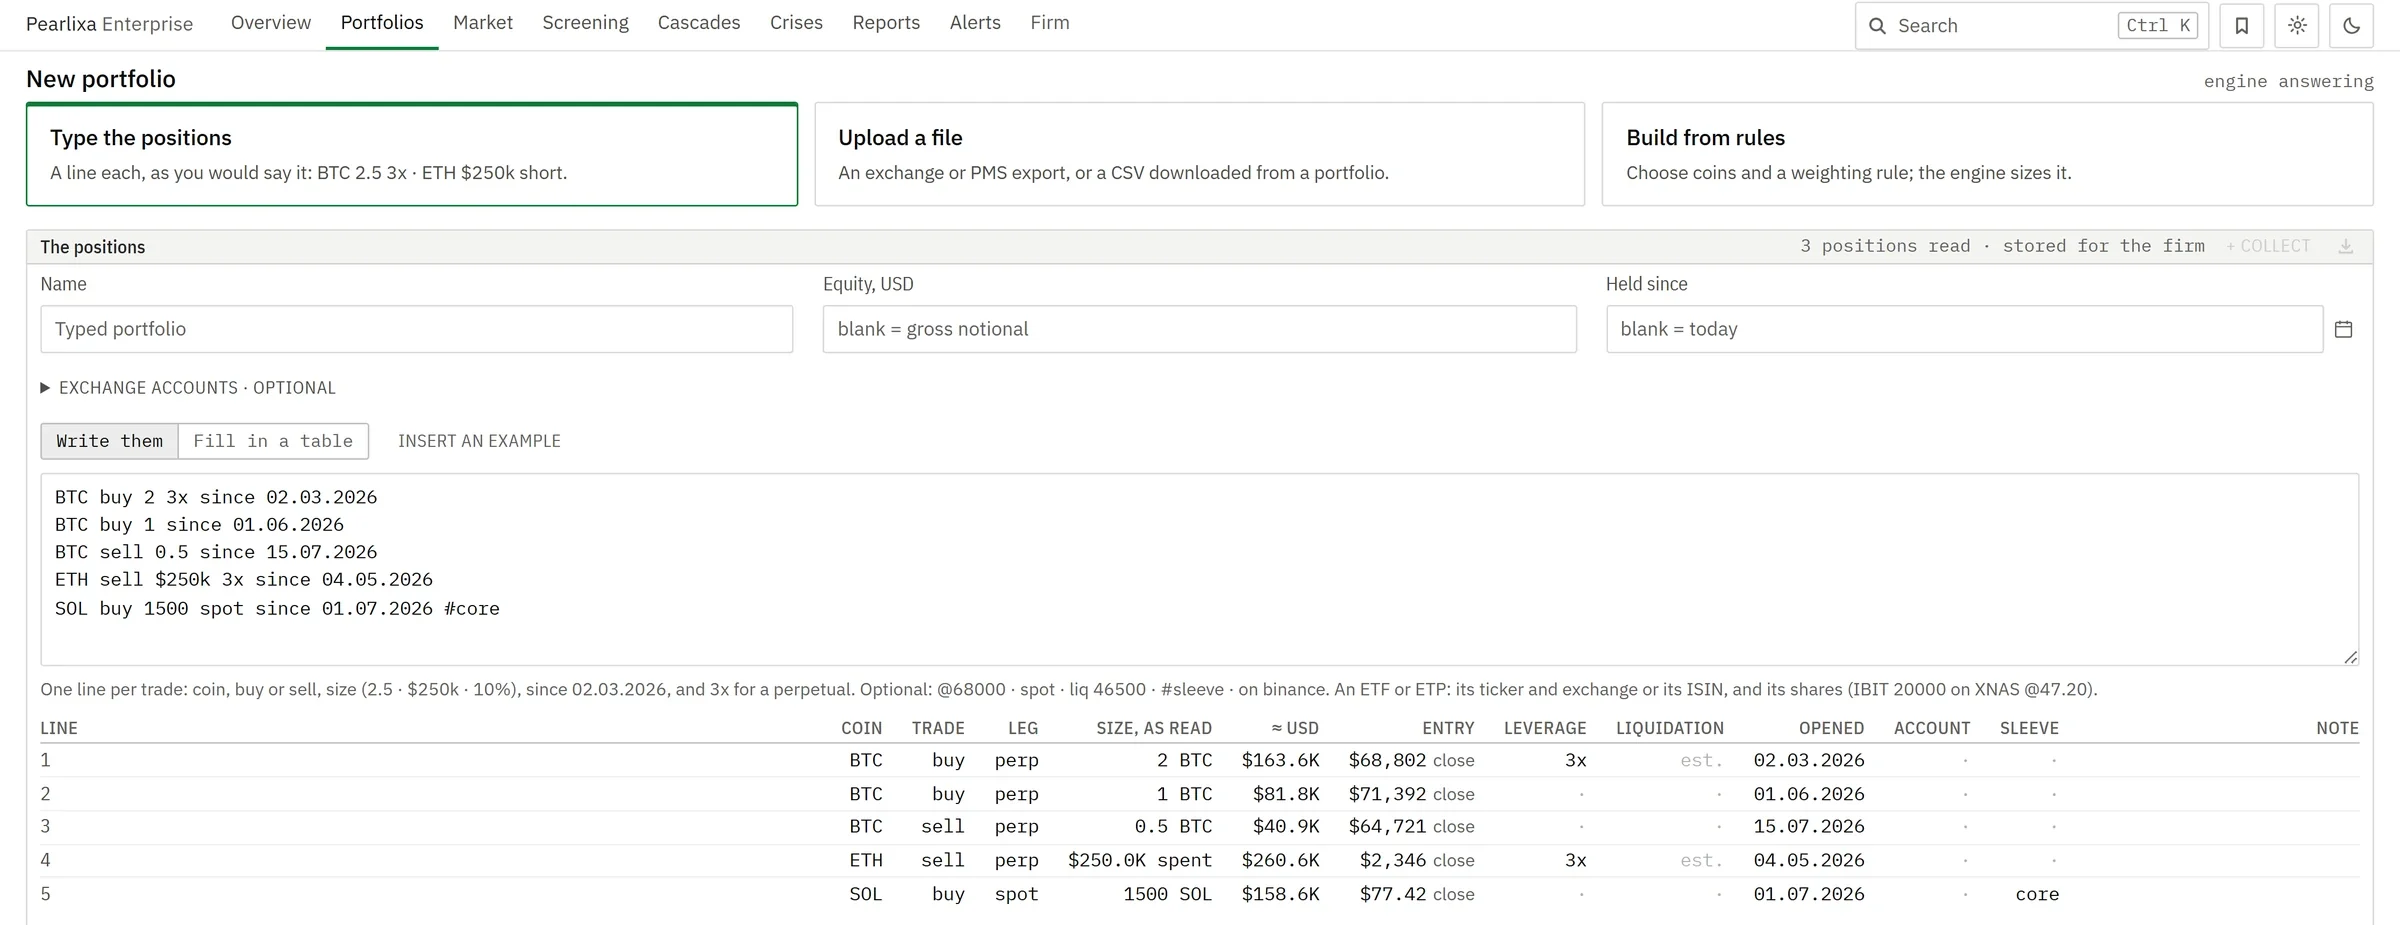The height and width of the screenshot is (925, 2400).
Task: Click the text area resize handle
Action: coord(2350,657)
